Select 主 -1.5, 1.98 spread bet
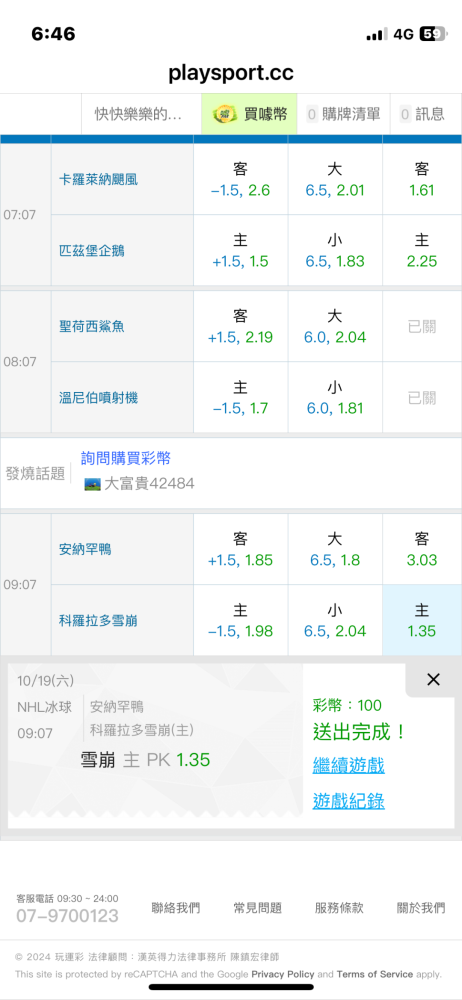This screenshot has width=462, height=1000. point(241,620)
